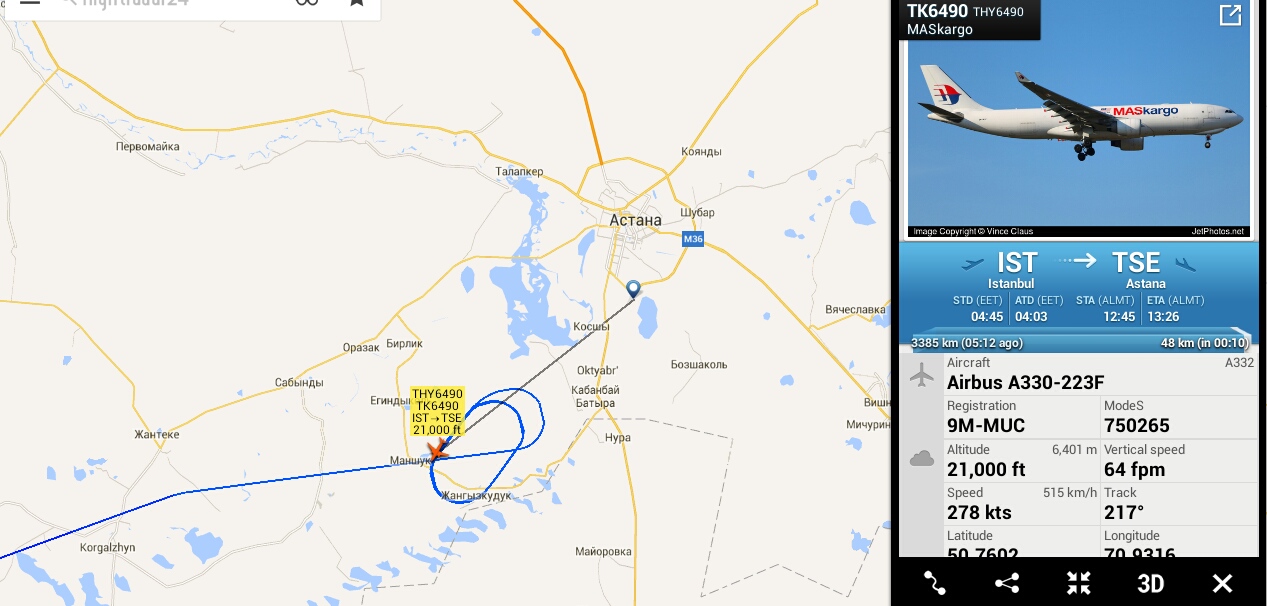Close the TK6490 flight details panel
Viewport: 1267px width, 606px height.
1222,583
